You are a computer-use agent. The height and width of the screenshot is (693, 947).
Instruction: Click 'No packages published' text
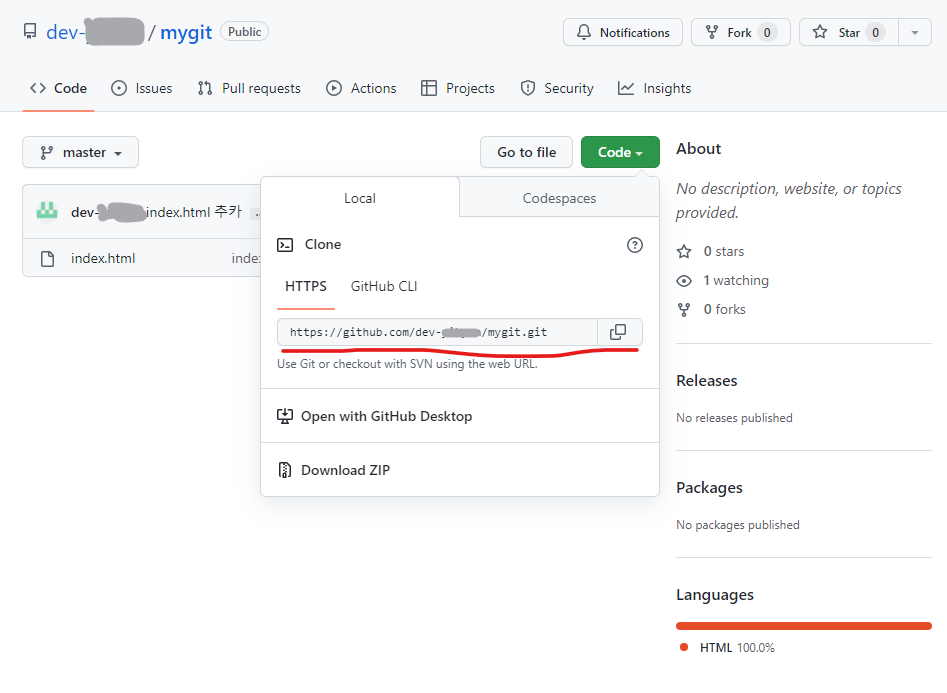(738, 525)
